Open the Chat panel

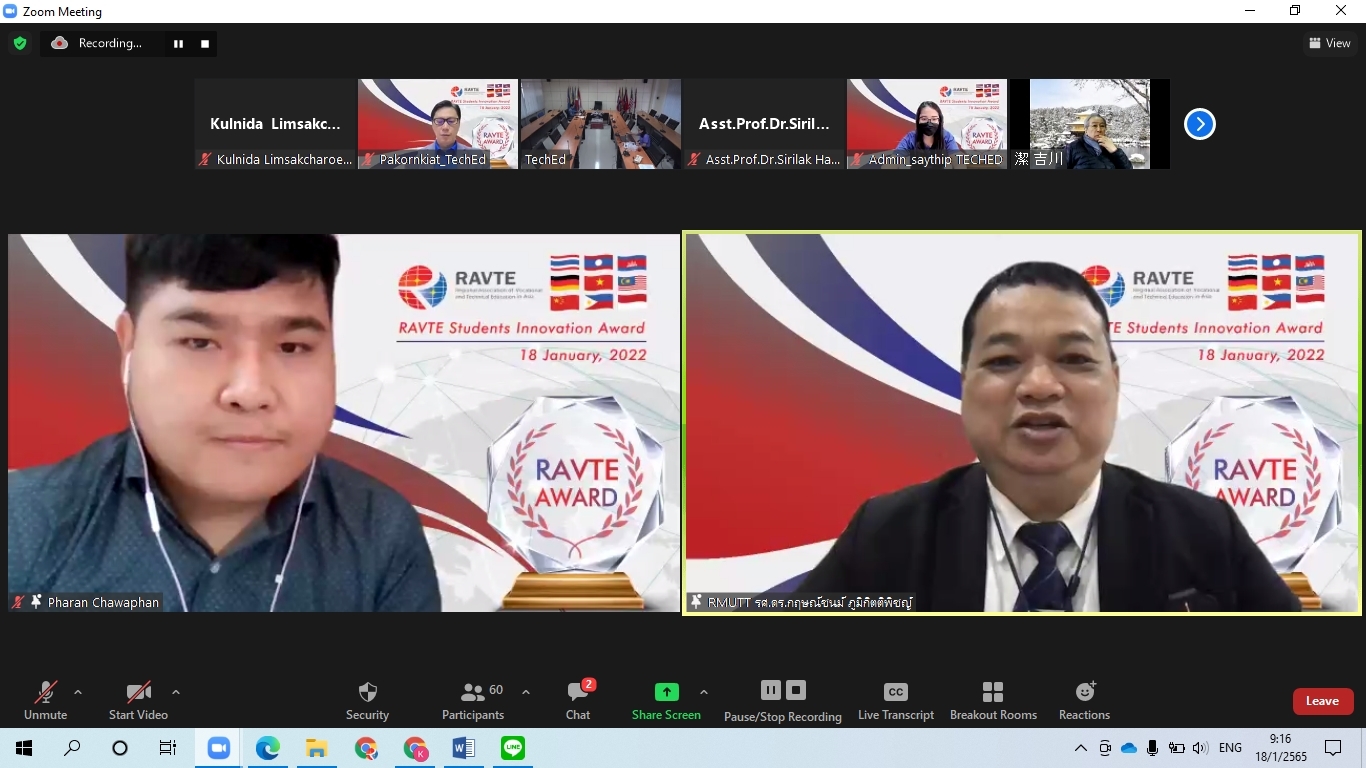pyautogui.click(x=578, y=692)
